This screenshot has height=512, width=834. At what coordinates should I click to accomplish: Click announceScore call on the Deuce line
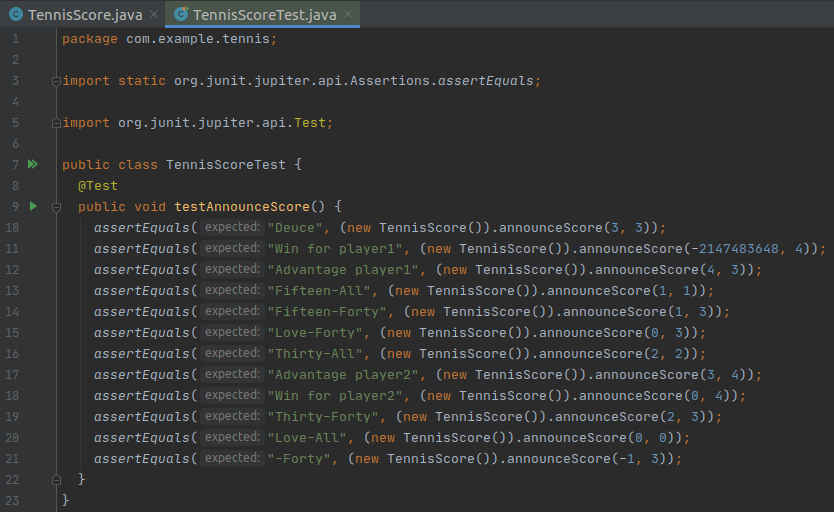tap(551, 228)
